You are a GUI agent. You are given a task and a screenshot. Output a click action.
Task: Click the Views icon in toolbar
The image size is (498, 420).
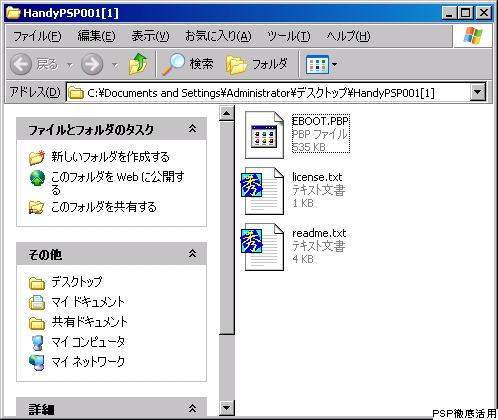[317, 64]
